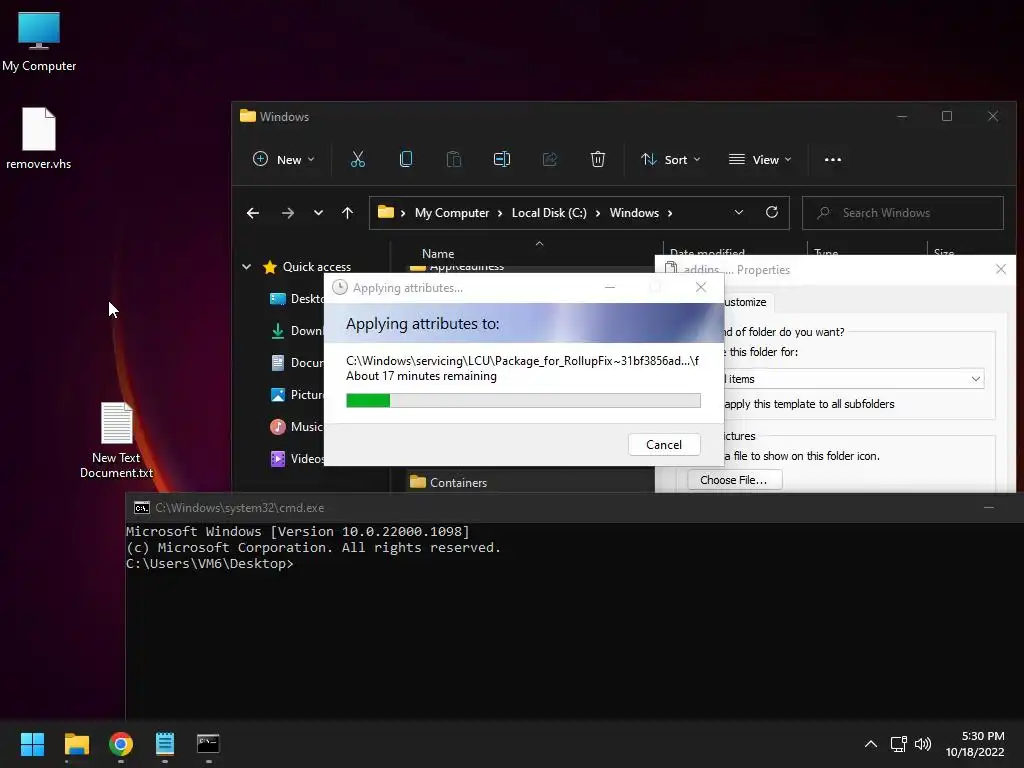This screenshot has height=768, width=1024.
Task: Click the Choose File button
Action: (734, 480)
